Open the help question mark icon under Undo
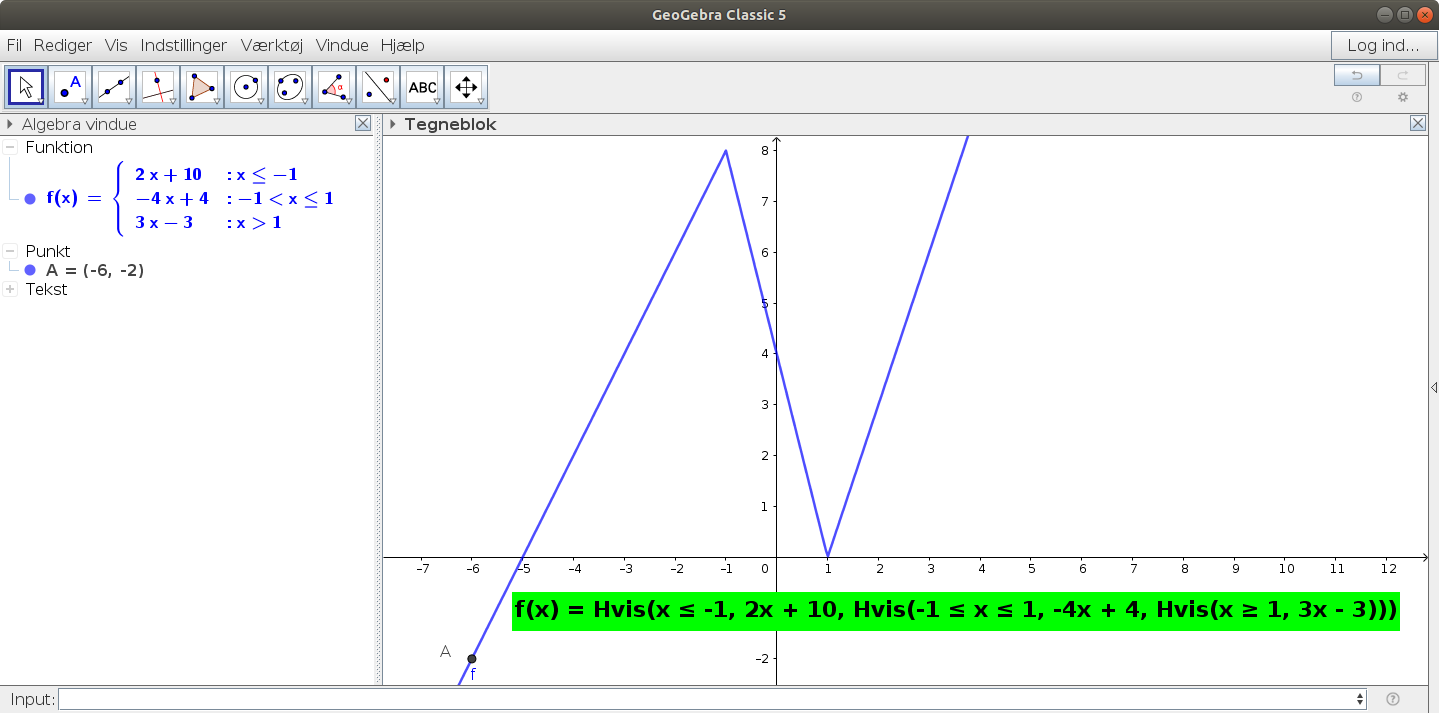Screen dimensions: 1439x713 pos(1357,97)
